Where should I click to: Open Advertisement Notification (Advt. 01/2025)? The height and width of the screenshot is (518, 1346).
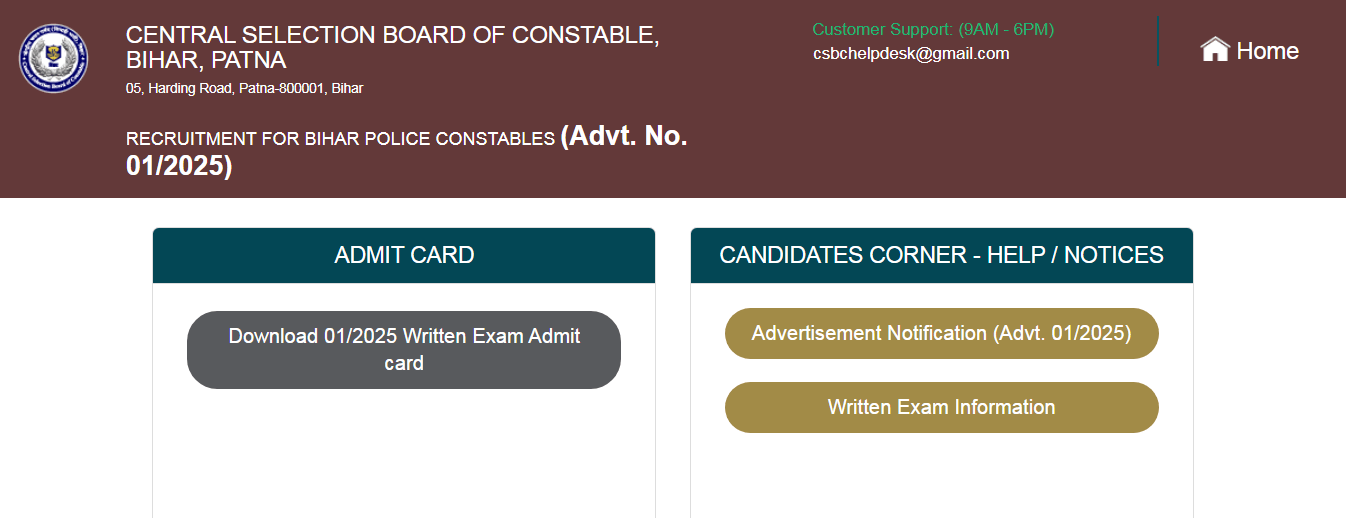coord(941,334)
